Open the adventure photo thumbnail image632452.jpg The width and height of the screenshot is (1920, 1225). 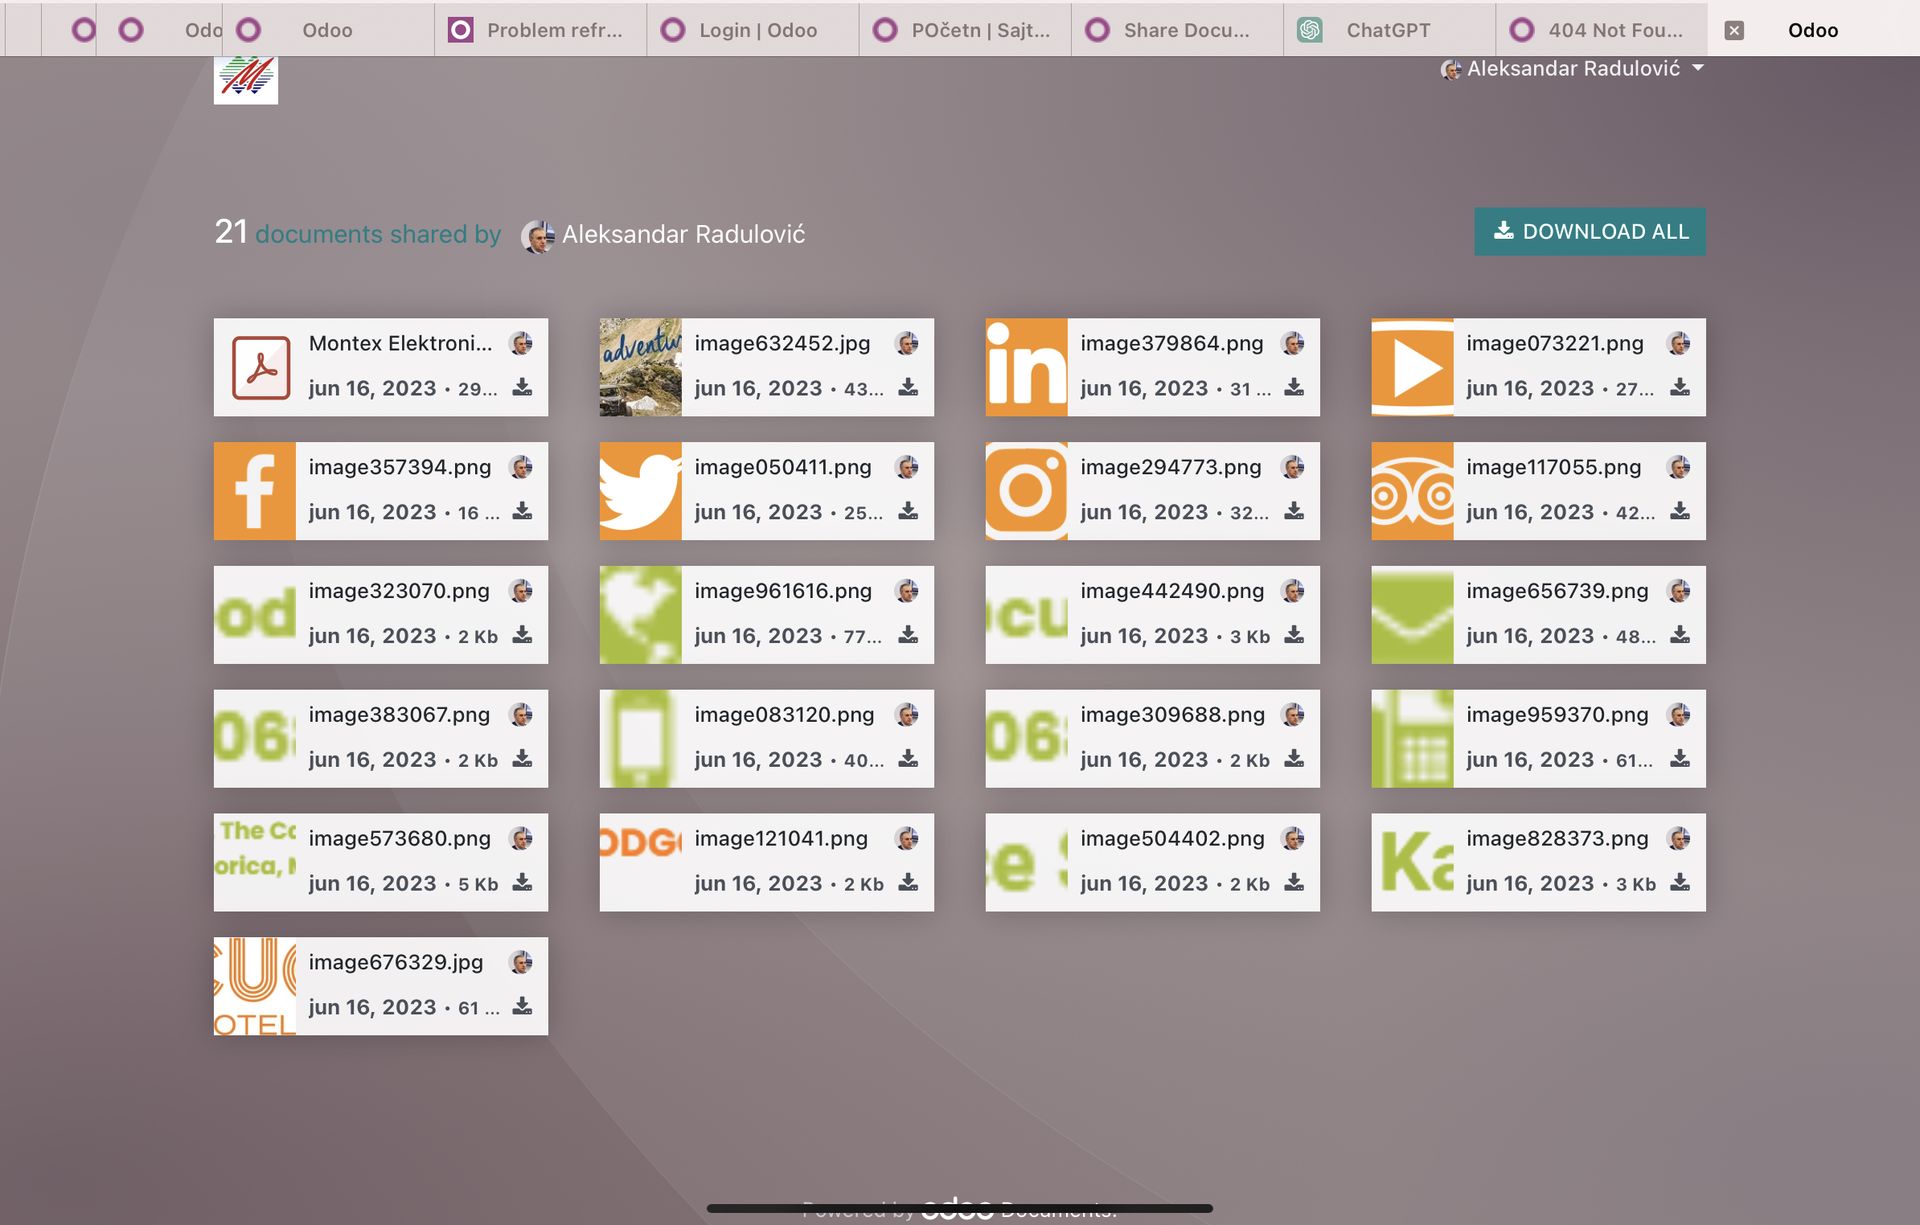640,367
